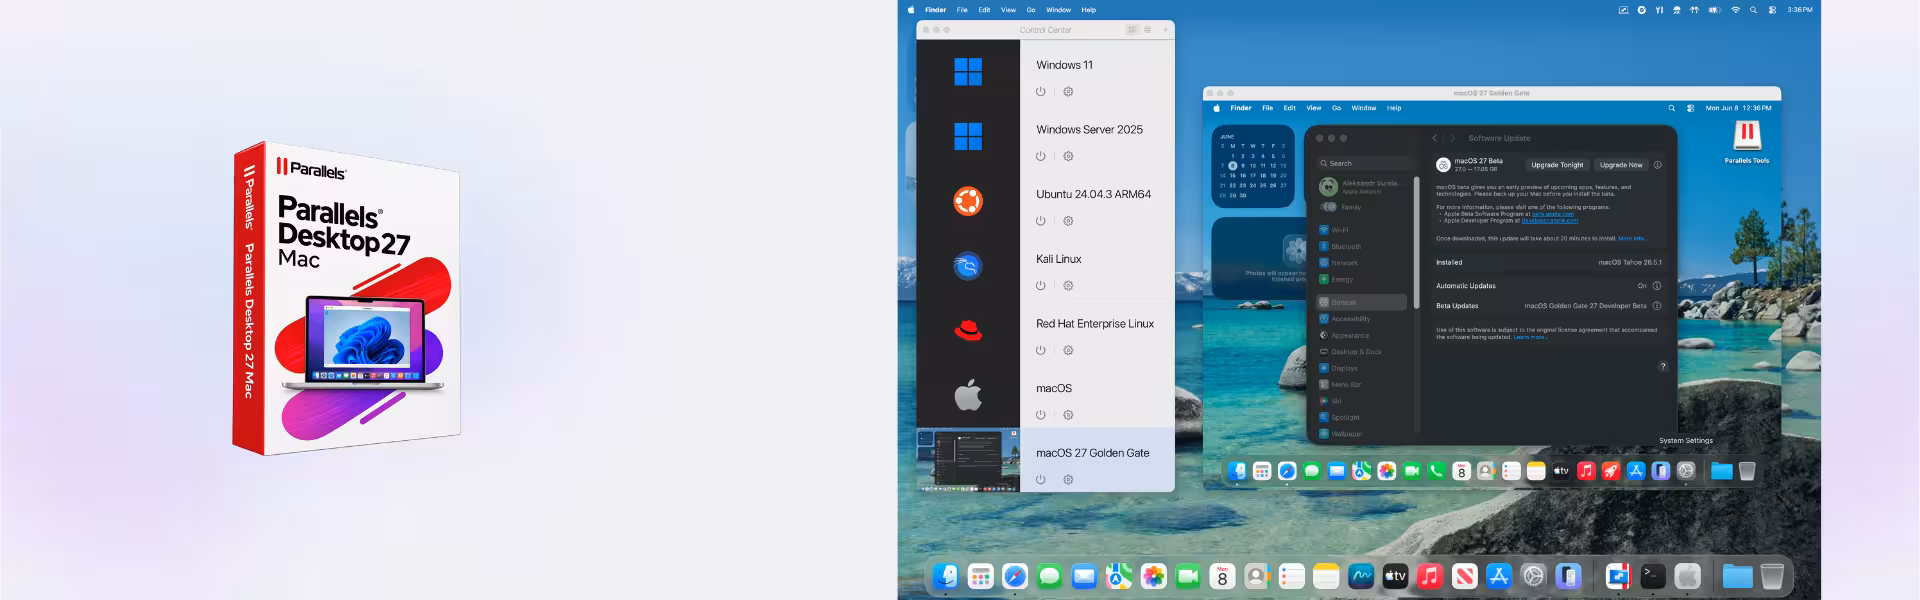1920x600 pixels.
Task: Open Aleksandr Apple Account in sidebar
Action: [1360, 187]
